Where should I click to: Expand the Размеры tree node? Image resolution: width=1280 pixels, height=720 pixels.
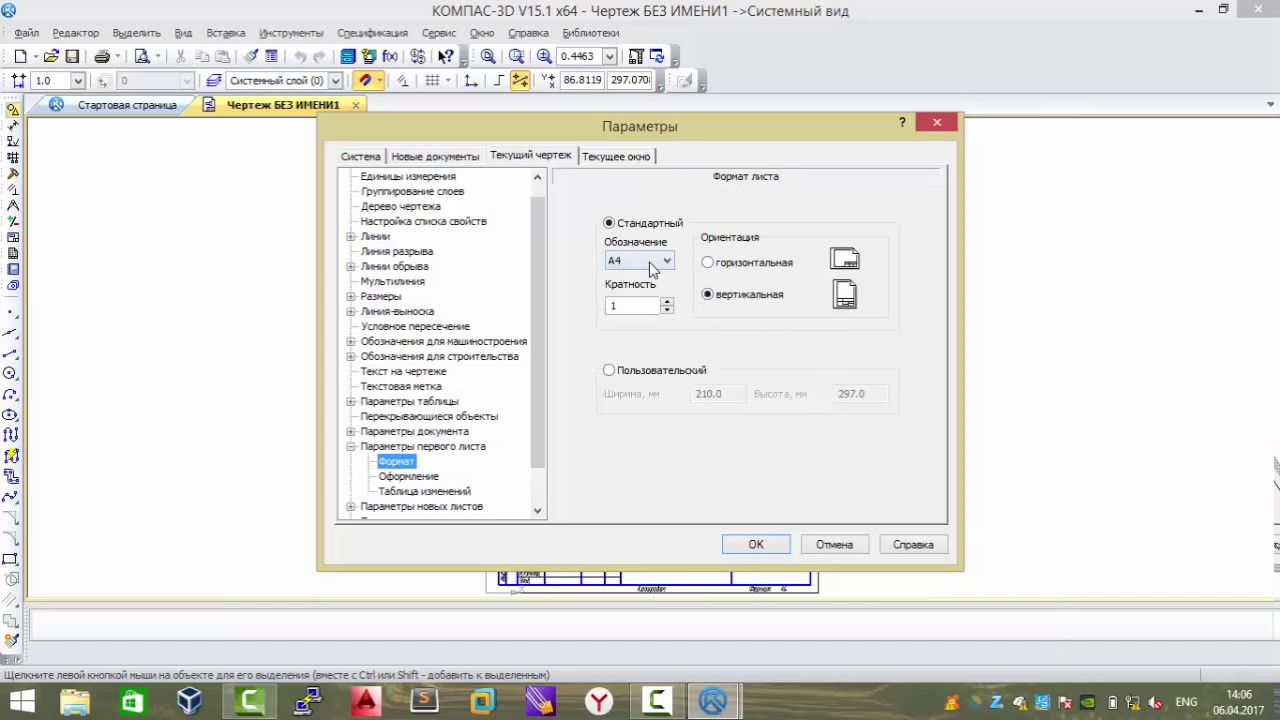click(351, 297)
